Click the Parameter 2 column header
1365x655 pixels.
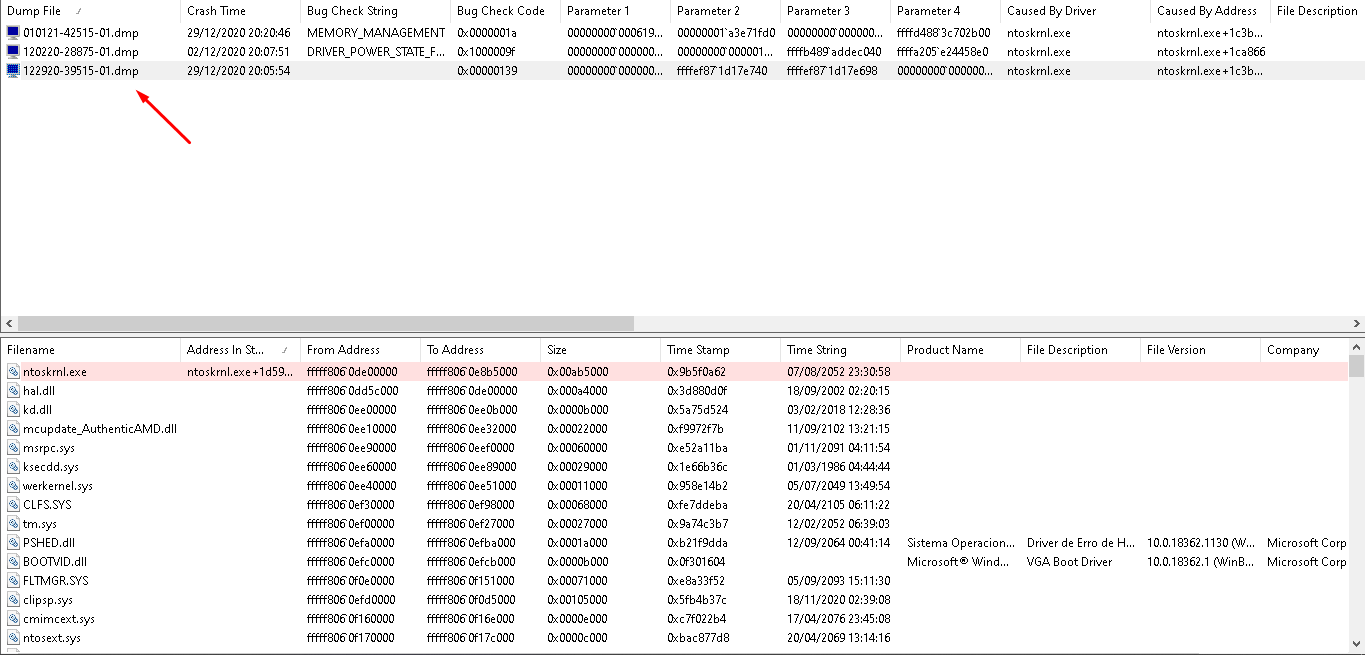point(725,11)
